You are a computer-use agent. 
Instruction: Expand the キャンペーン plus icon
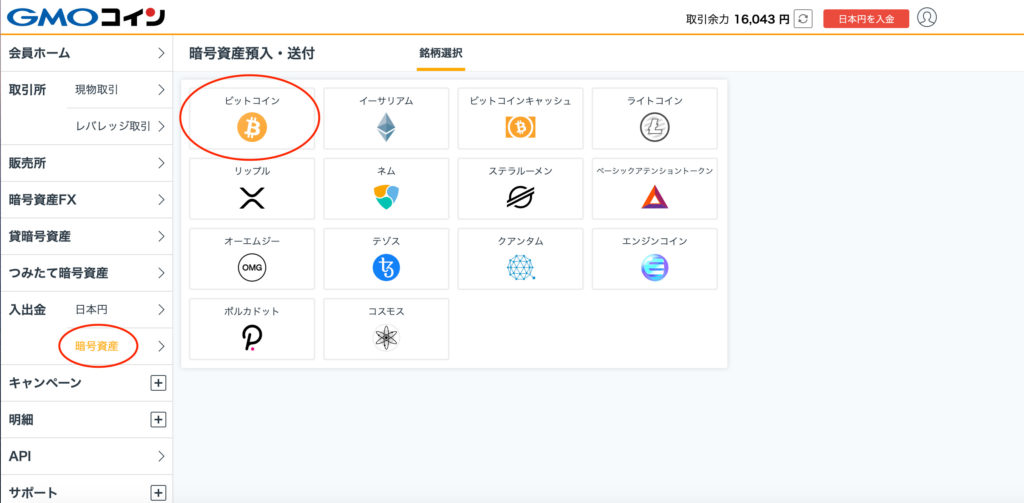(158, 383)
